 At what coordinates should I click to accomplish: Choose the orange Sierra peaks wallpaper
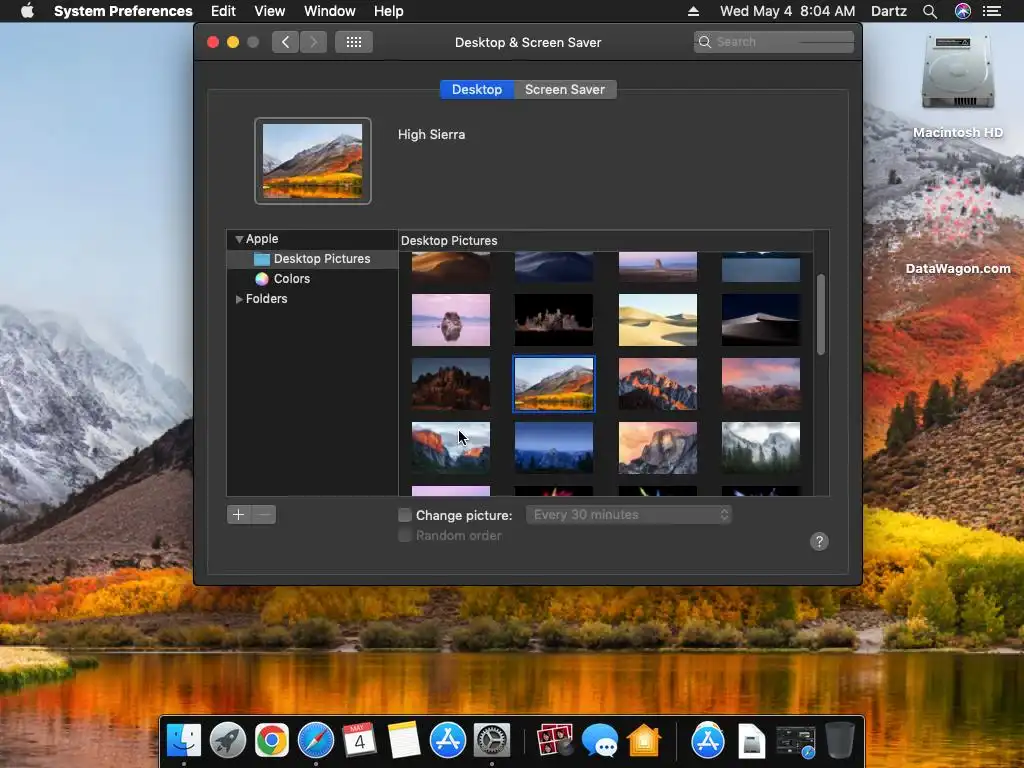tap(658, 384)
